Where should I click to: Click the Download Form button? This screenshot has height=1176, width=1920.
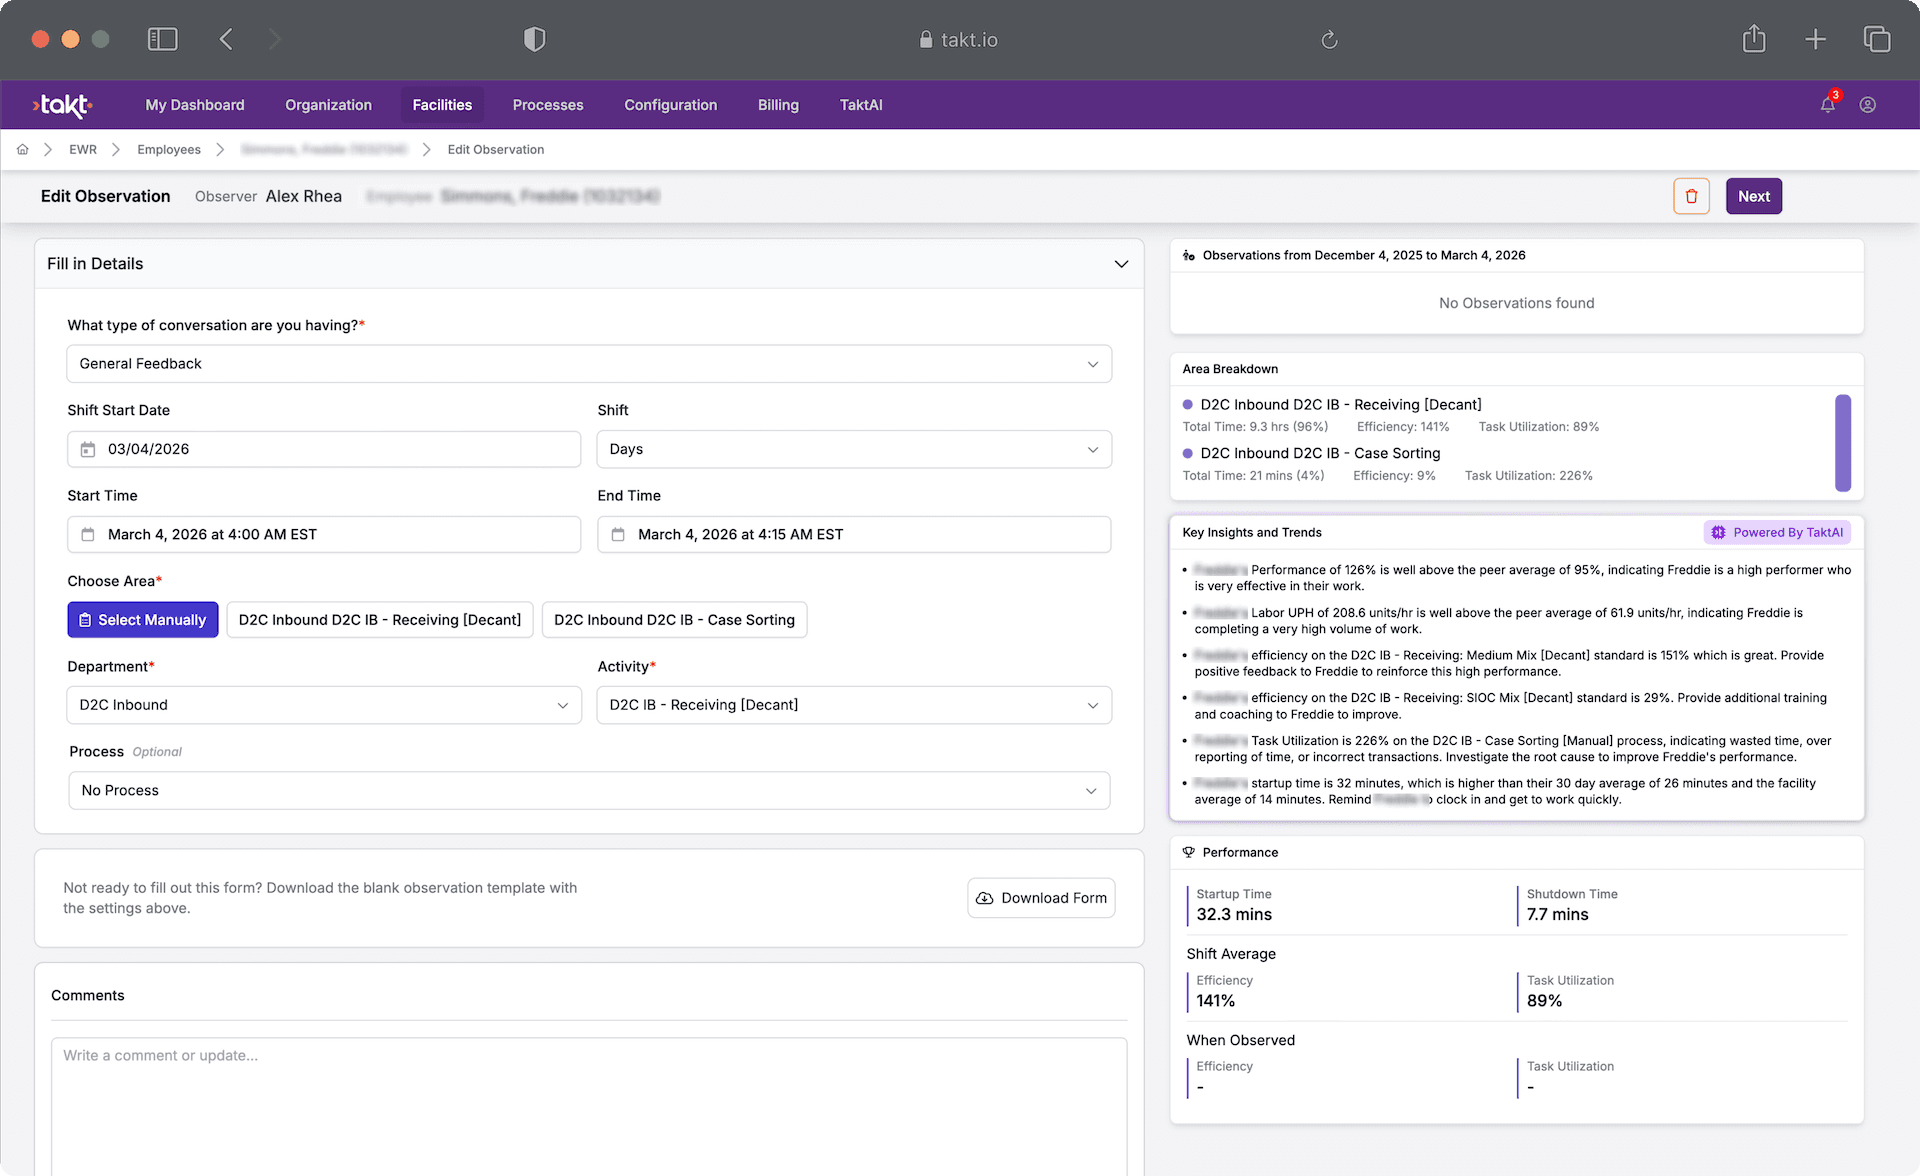1041,898
